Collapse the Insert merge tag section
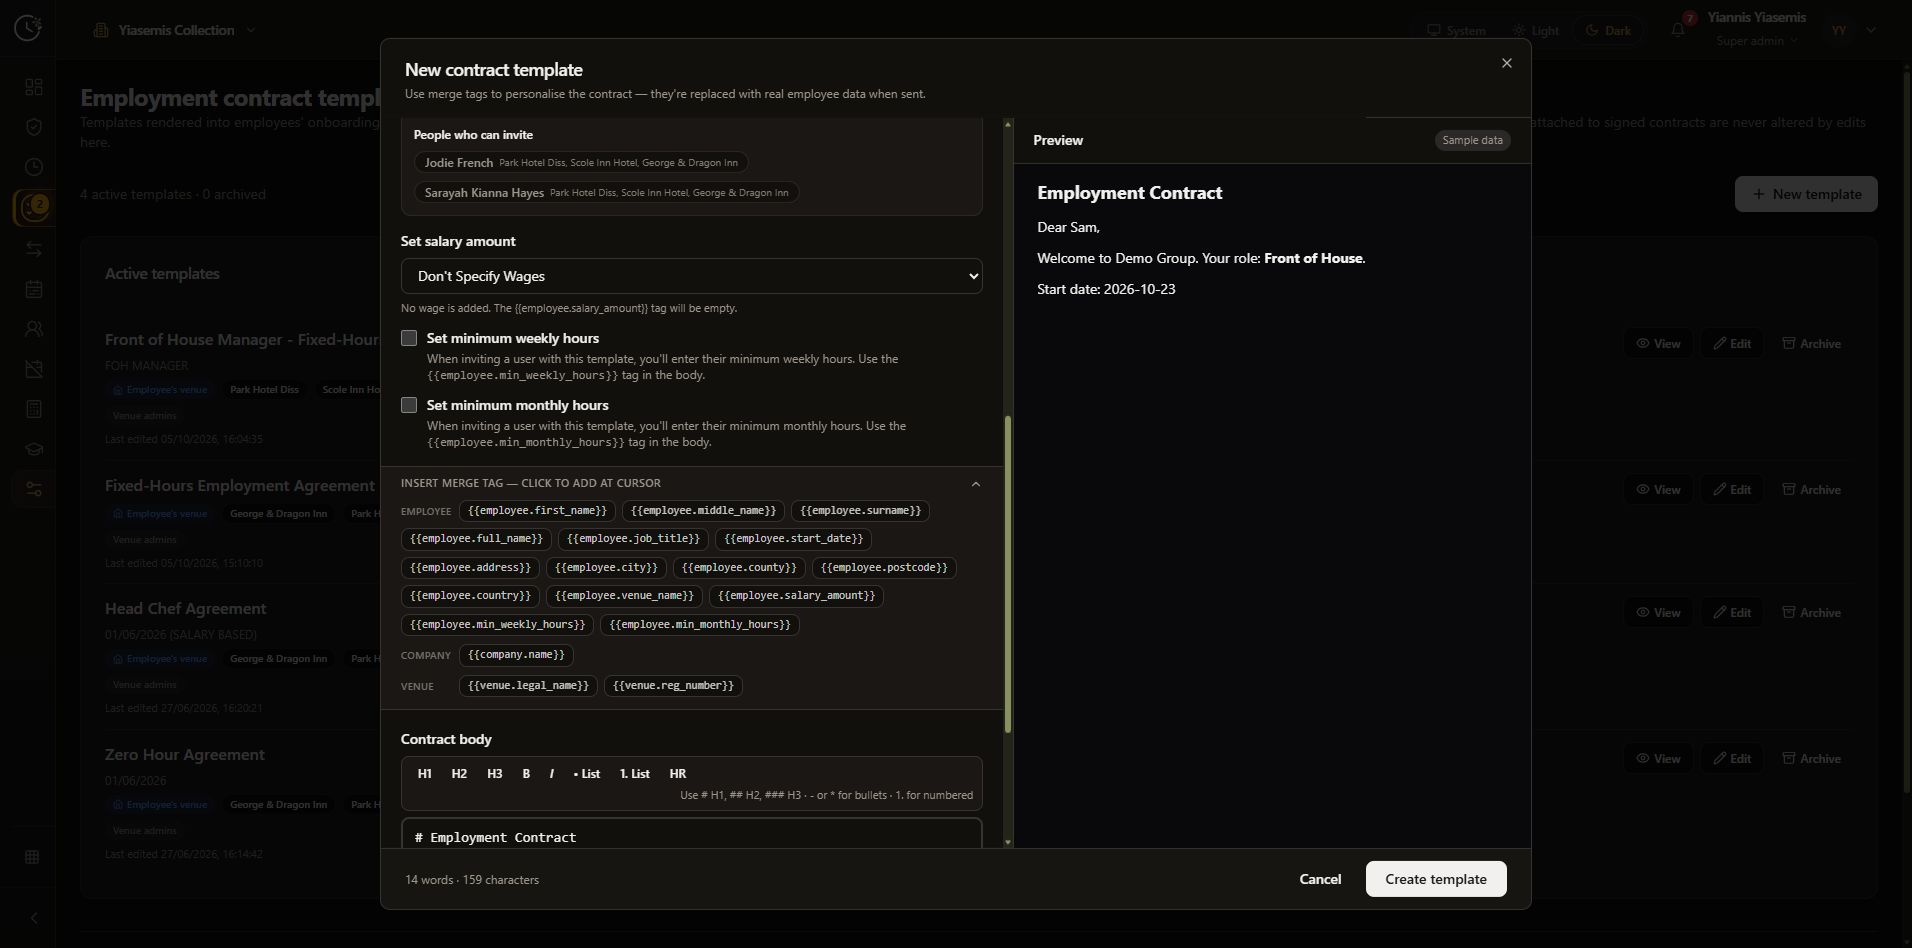Image resolution: width=1912 pixels, height=948 pixels. tap(976, 484)
